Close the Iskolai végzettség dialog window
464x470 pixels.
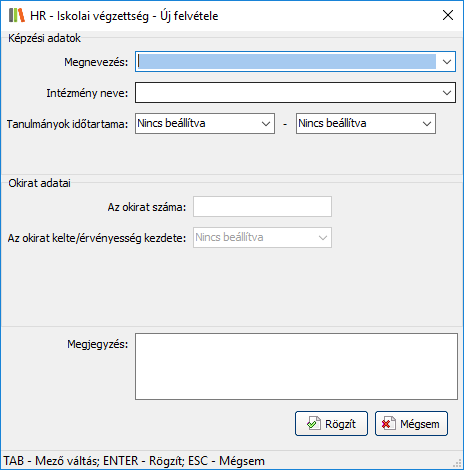coord(447,15)
